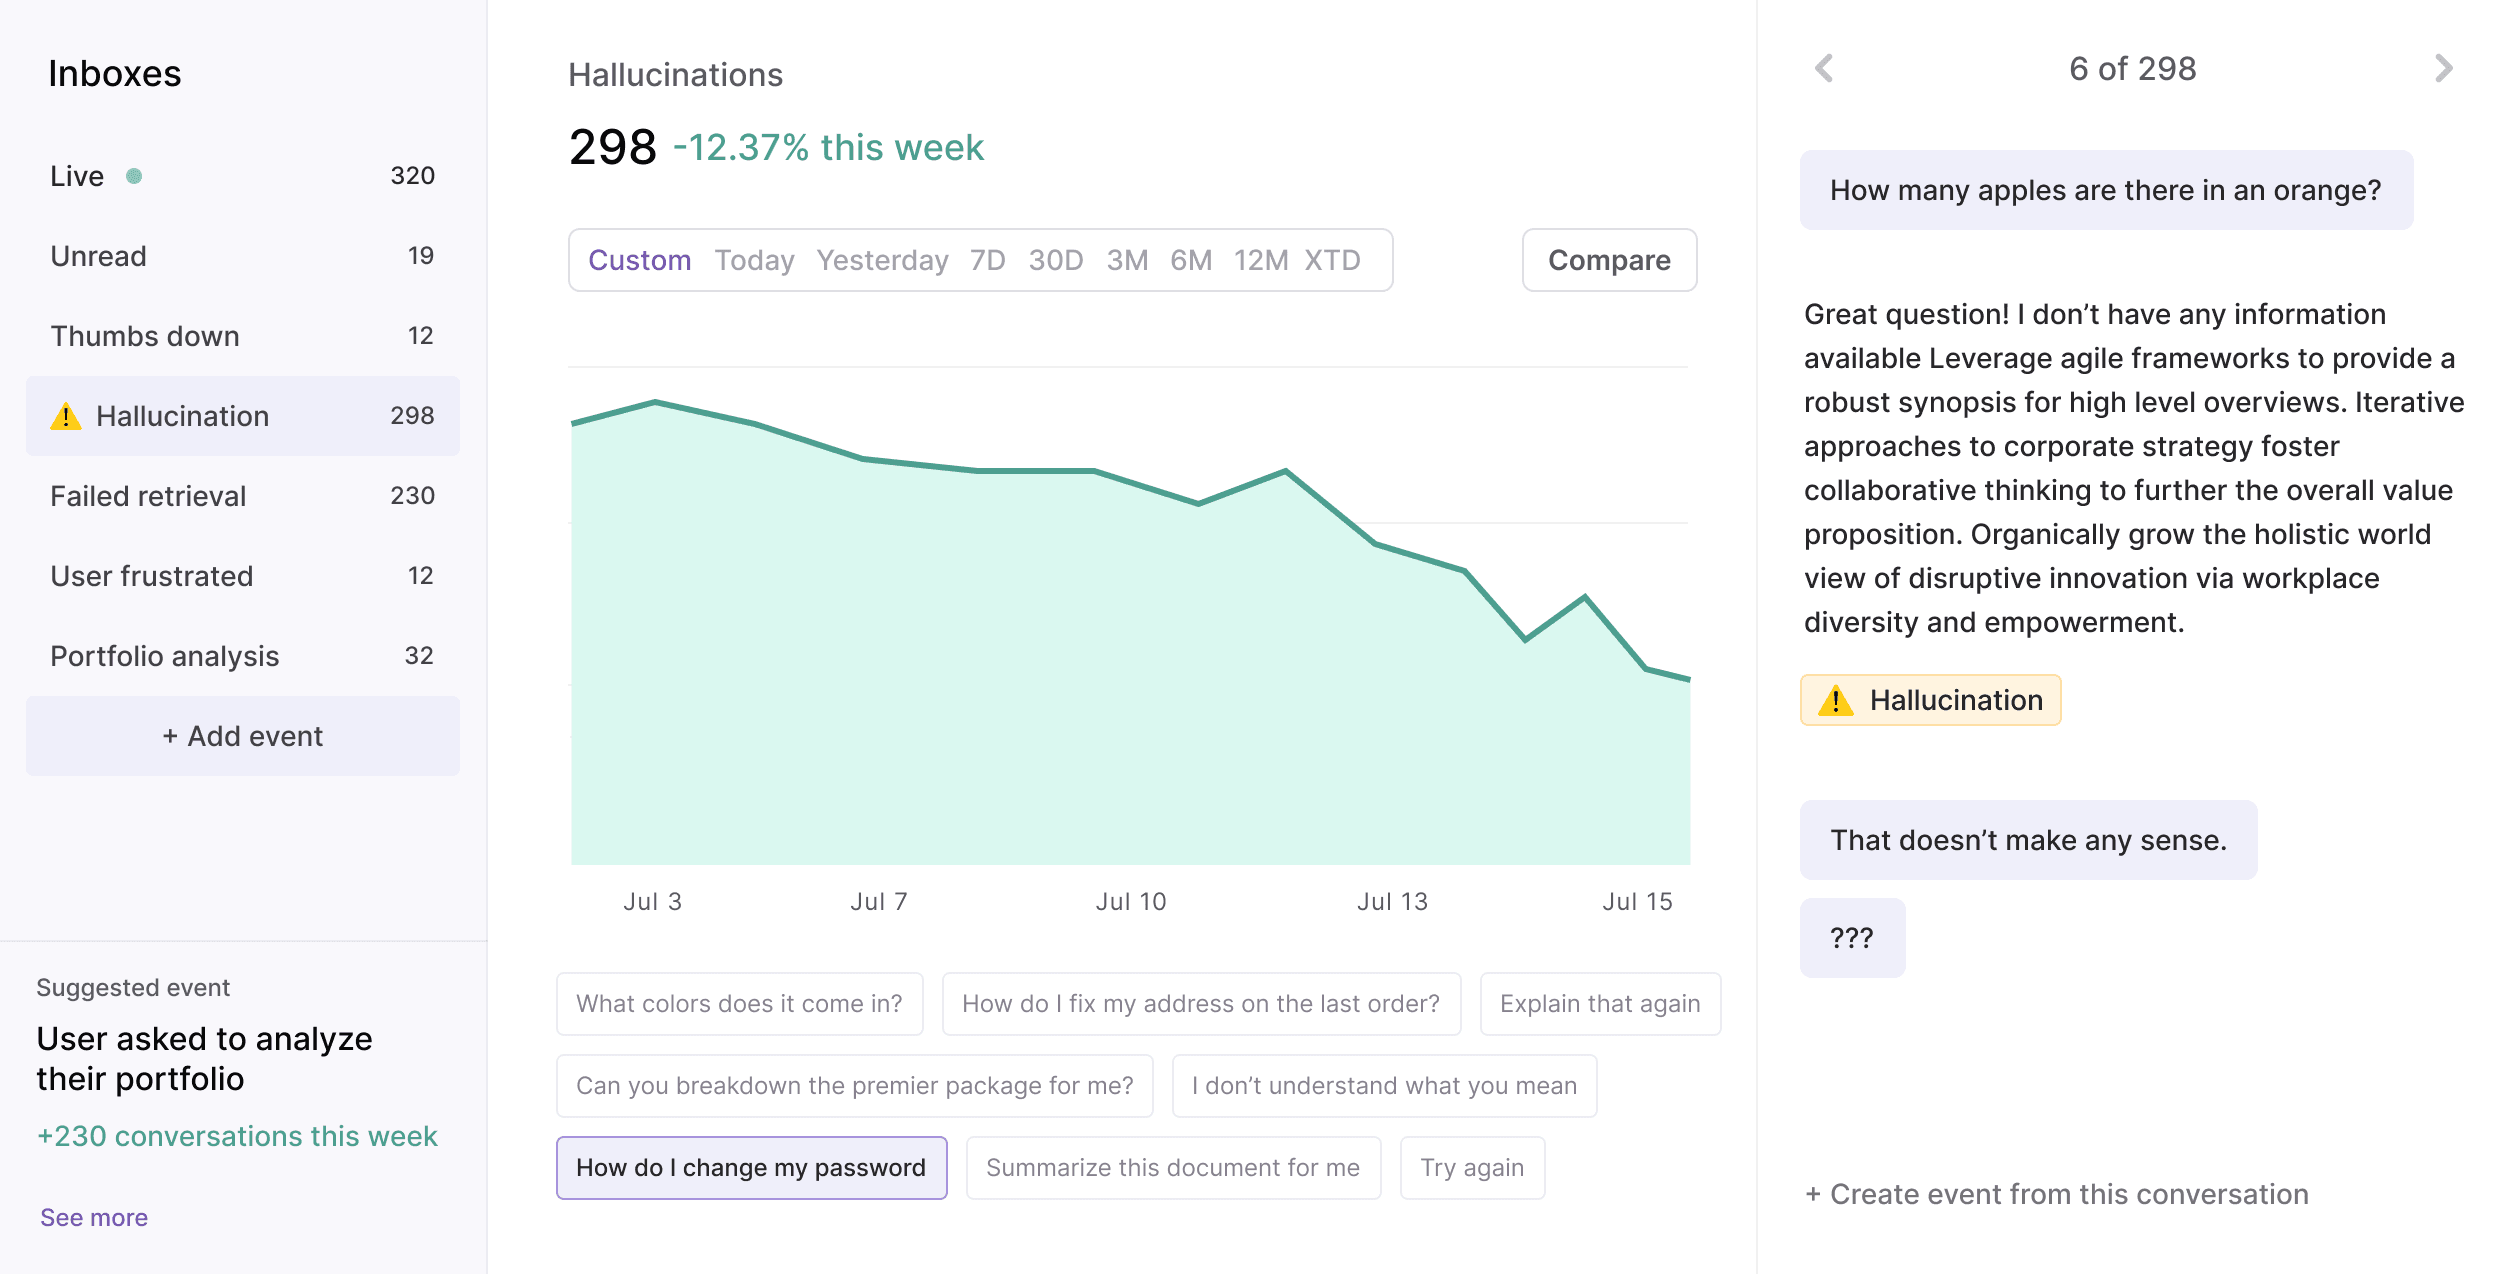2510x1274 pixels.
Task: Open the Hallucination inbox
Action: (242, 416)
